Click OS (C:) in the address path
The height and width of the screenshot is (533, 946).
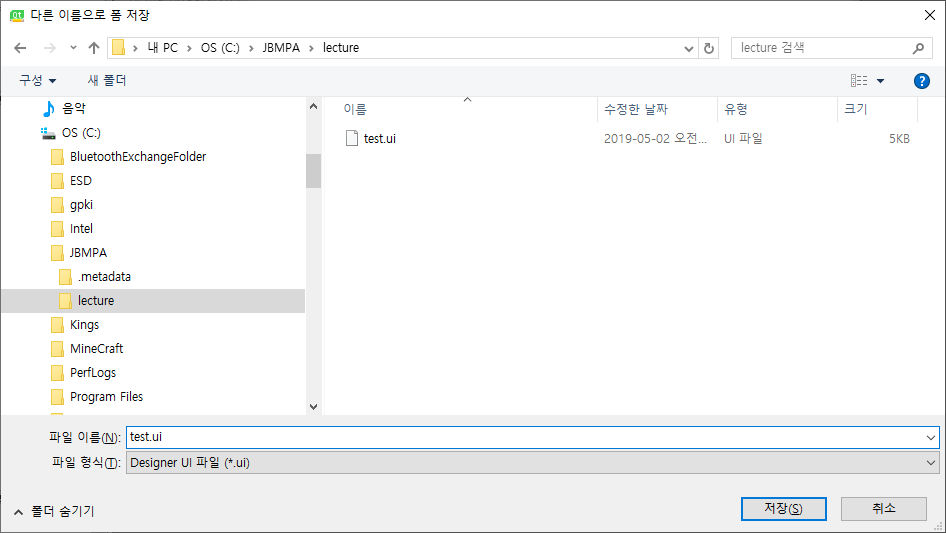tap(220, 48)
